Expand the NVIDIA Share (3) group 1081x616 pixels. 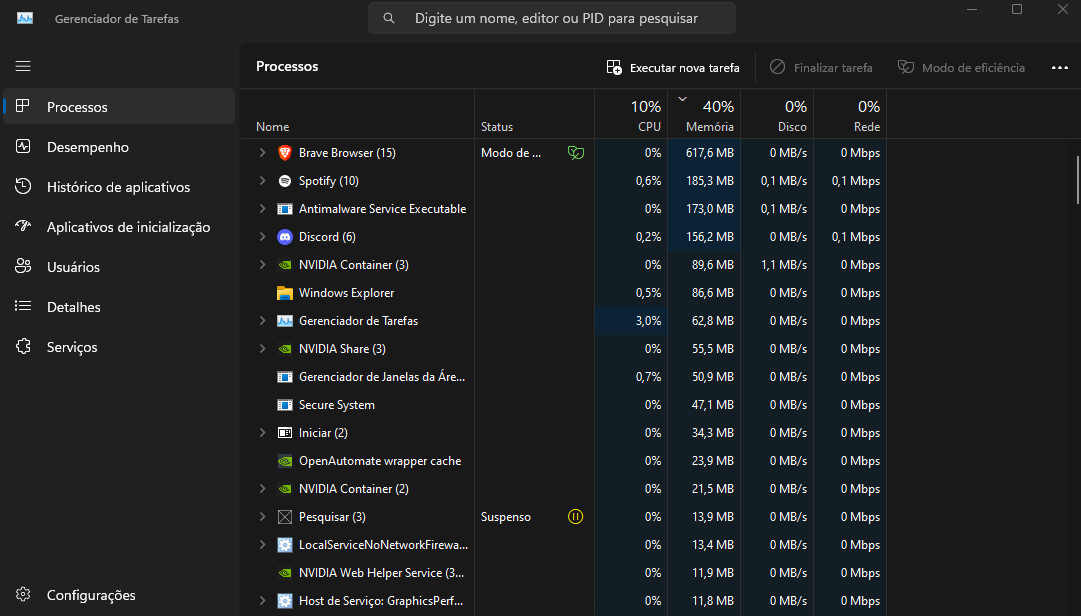(x=262, y=349)
